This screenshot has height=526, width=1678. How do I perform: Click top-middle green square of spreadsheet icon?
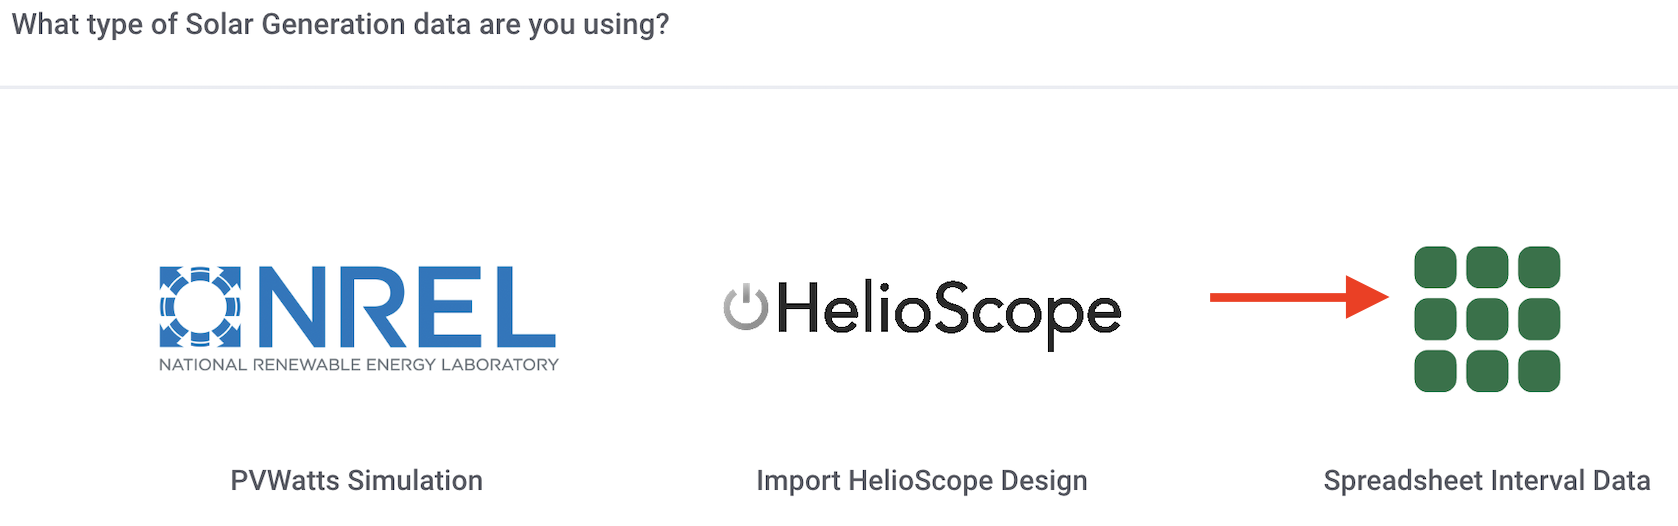[x=1487, y=267]
